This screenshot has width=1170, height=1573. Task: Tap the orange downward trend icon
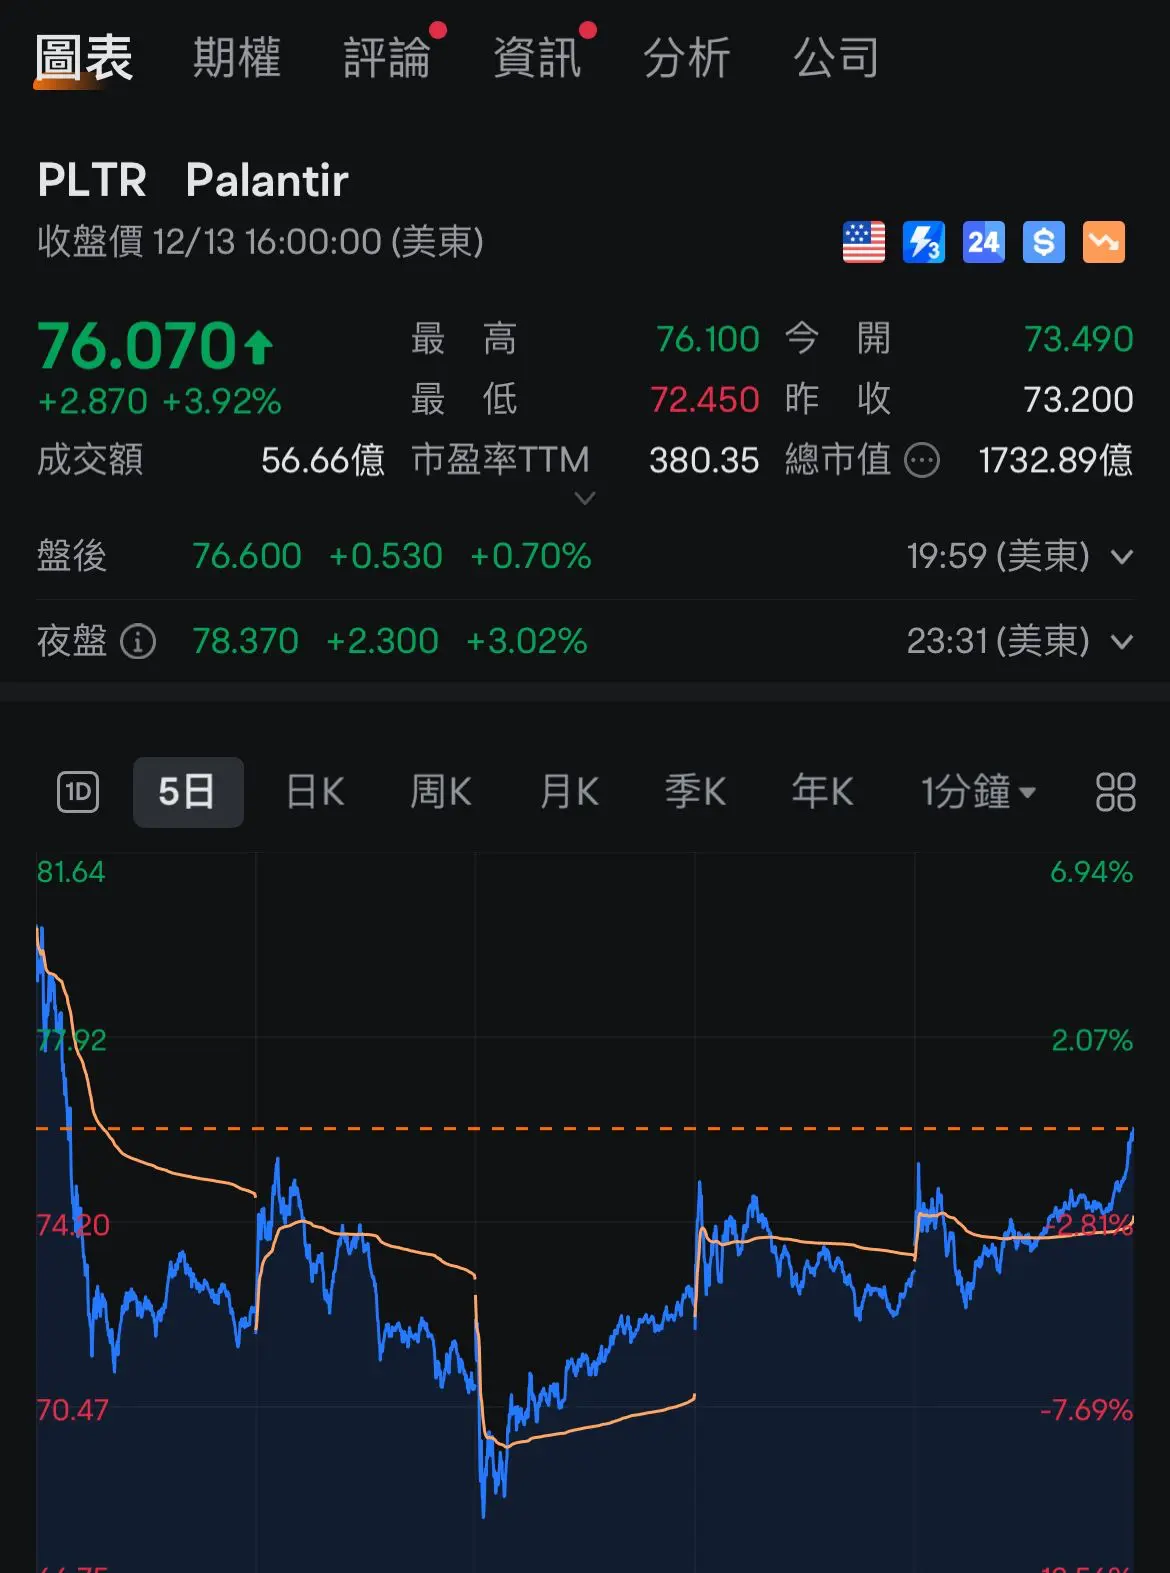(1104, 242)
